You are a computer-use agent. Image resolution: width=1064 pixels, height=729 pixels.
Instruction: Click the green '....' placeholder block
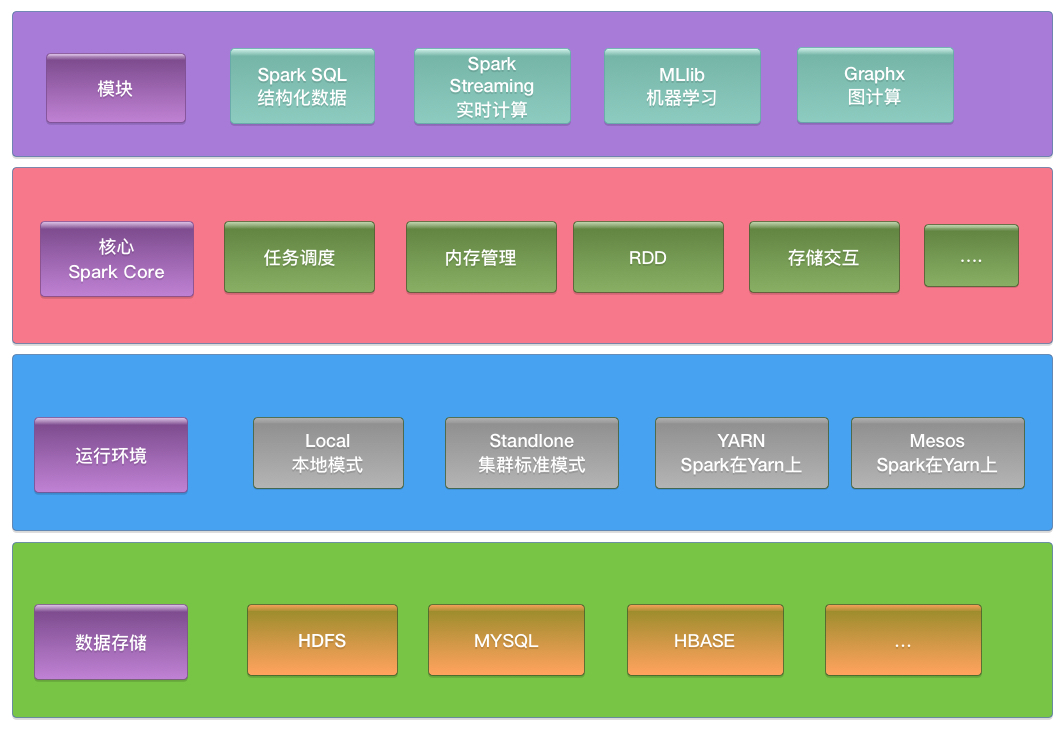point(971,255)
